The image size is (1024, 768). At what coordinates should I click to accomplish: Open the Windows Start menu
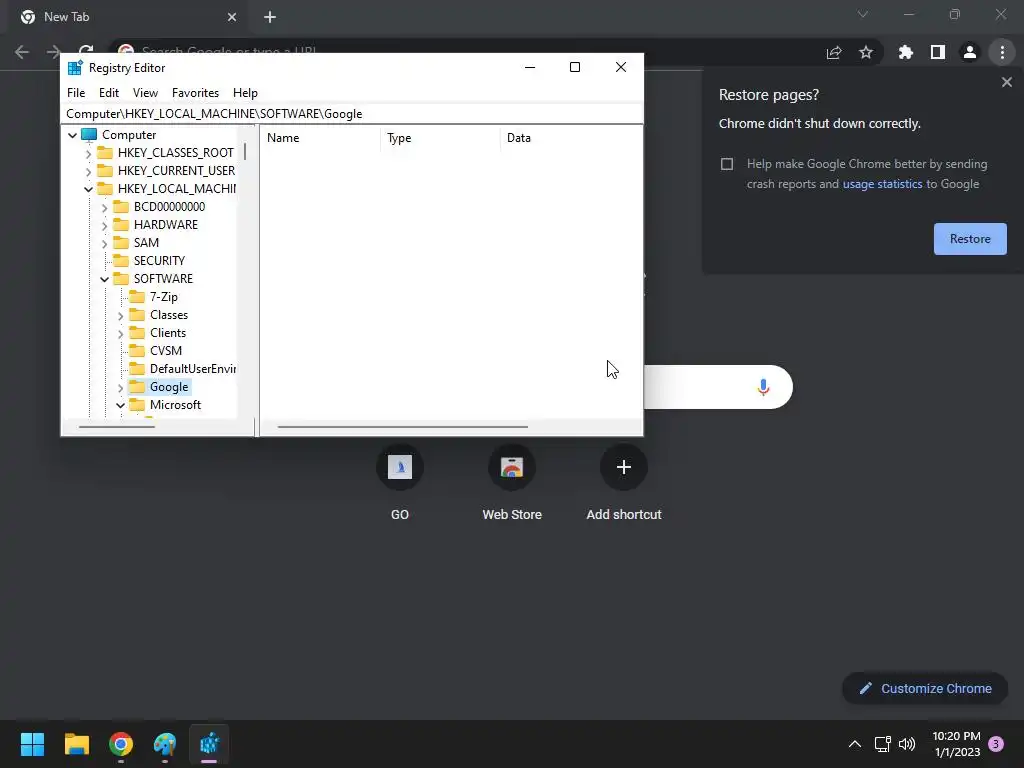click(x=32, y=744)
